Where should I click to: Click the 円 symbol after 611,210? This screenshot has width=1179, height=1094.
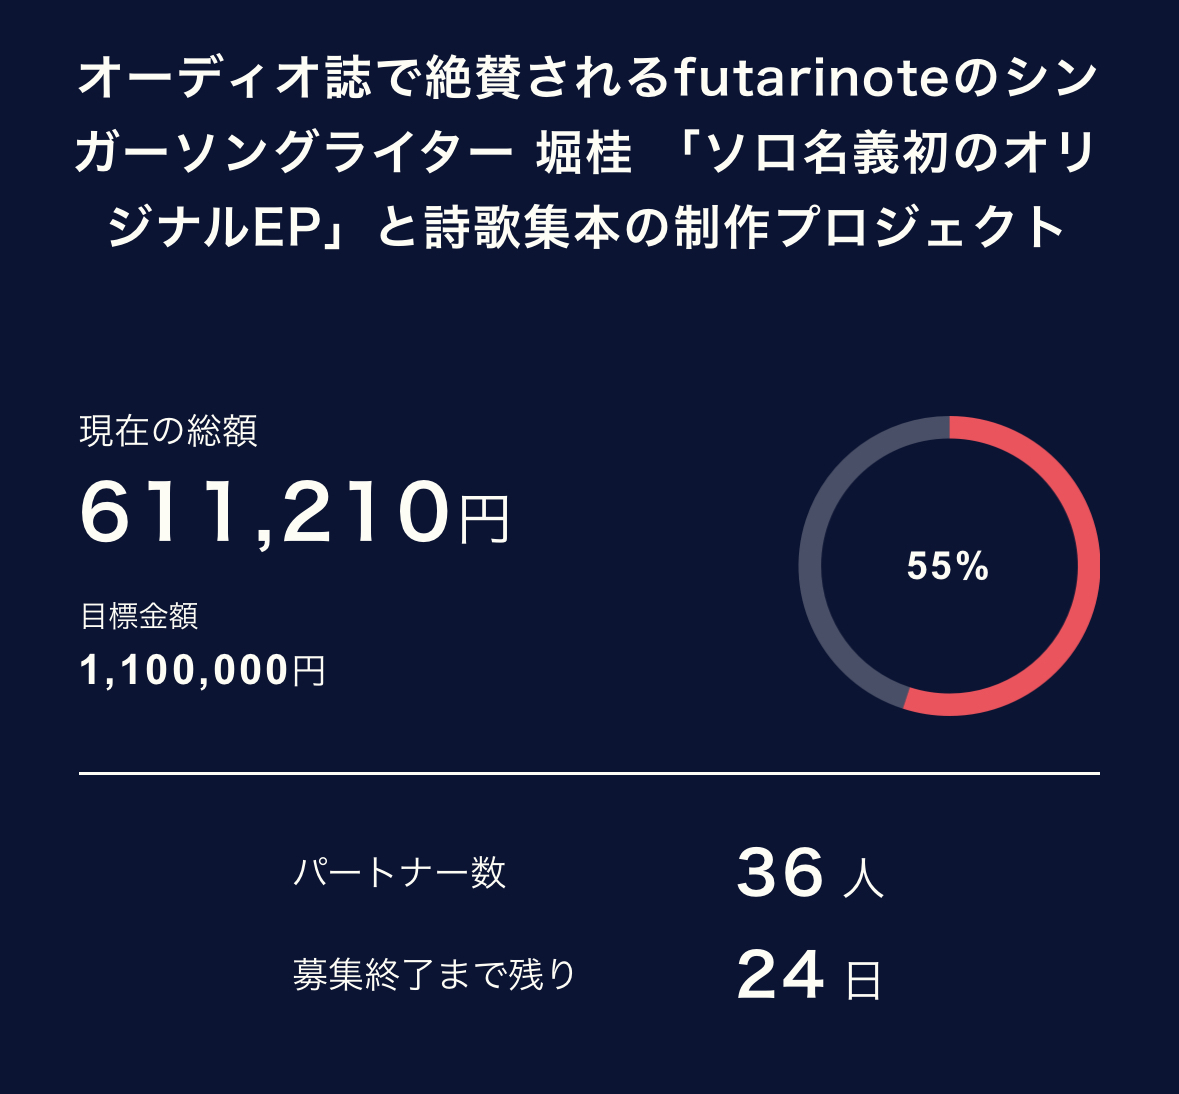pos(484,520)
